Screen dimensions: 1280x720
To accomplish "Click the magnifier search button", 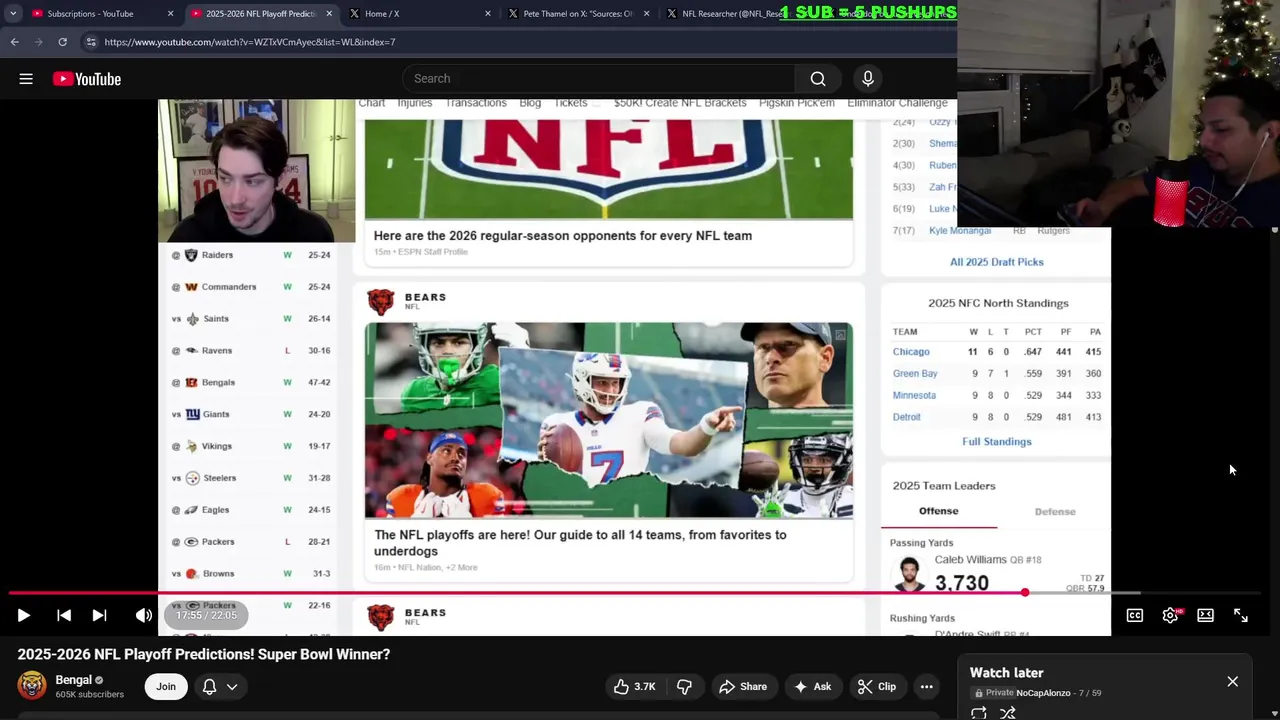I will 818,79.
